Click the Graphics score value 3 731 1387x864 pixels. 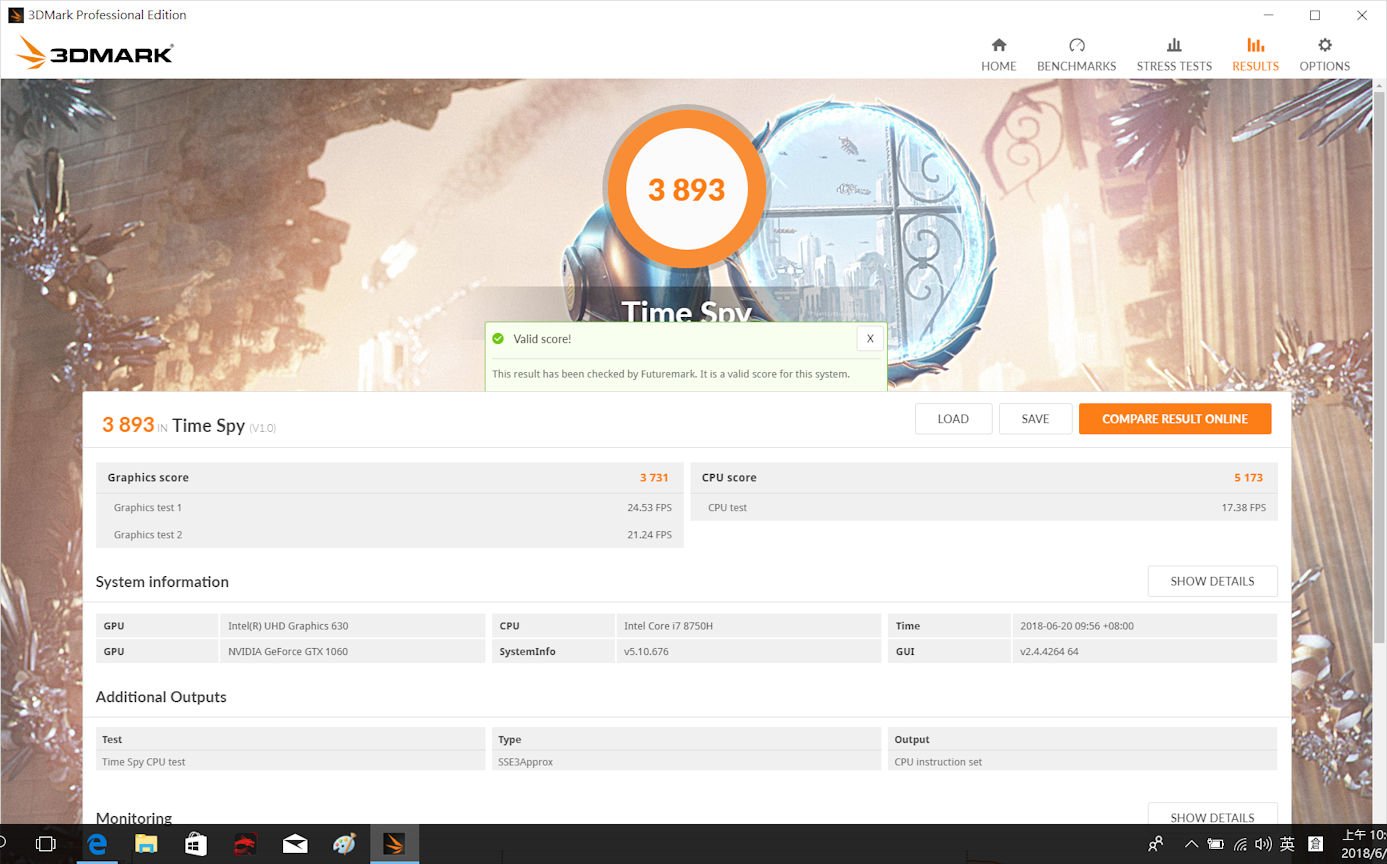point(654,478)
